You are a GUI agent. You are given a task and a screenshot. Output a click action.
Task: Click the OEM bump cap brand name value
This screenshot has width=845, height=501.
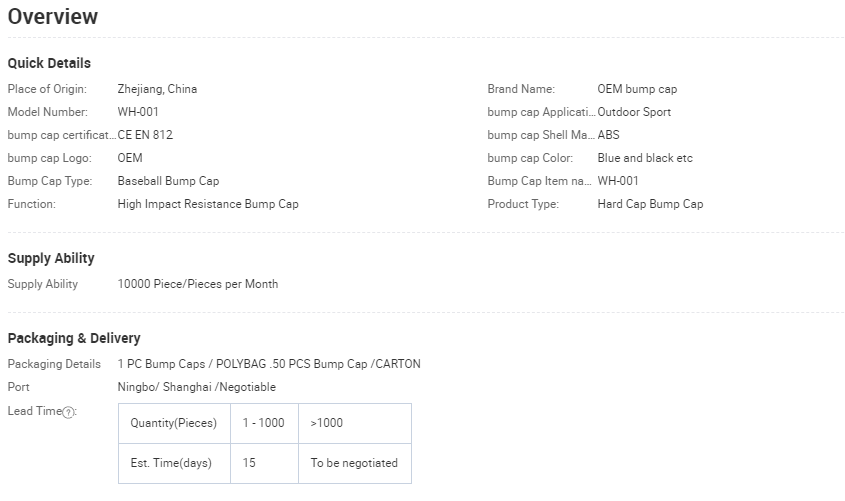point(637,89)
